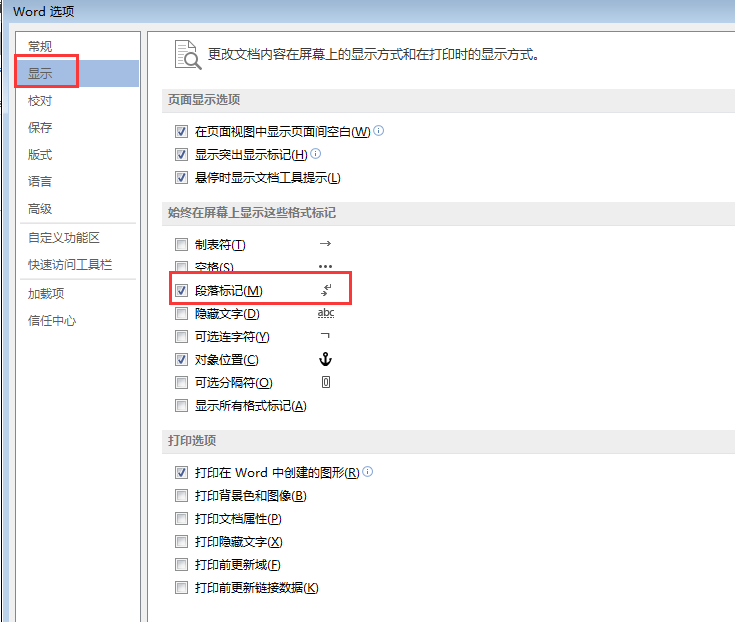
Task: Check the 打印文档属性 box
Action: pos(181,518)
